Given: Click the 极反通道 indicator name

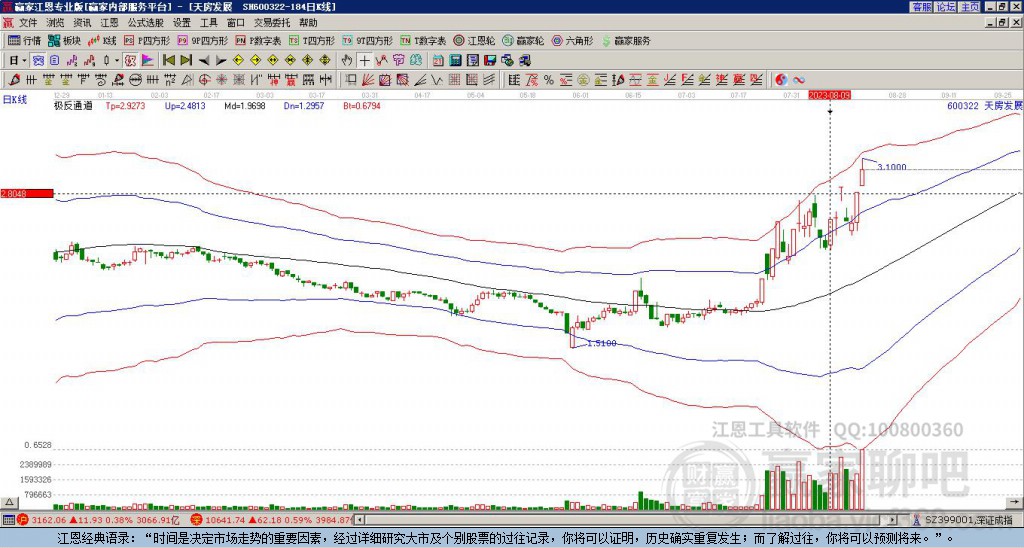Looking at the screenshot, I should click(73, 105).
